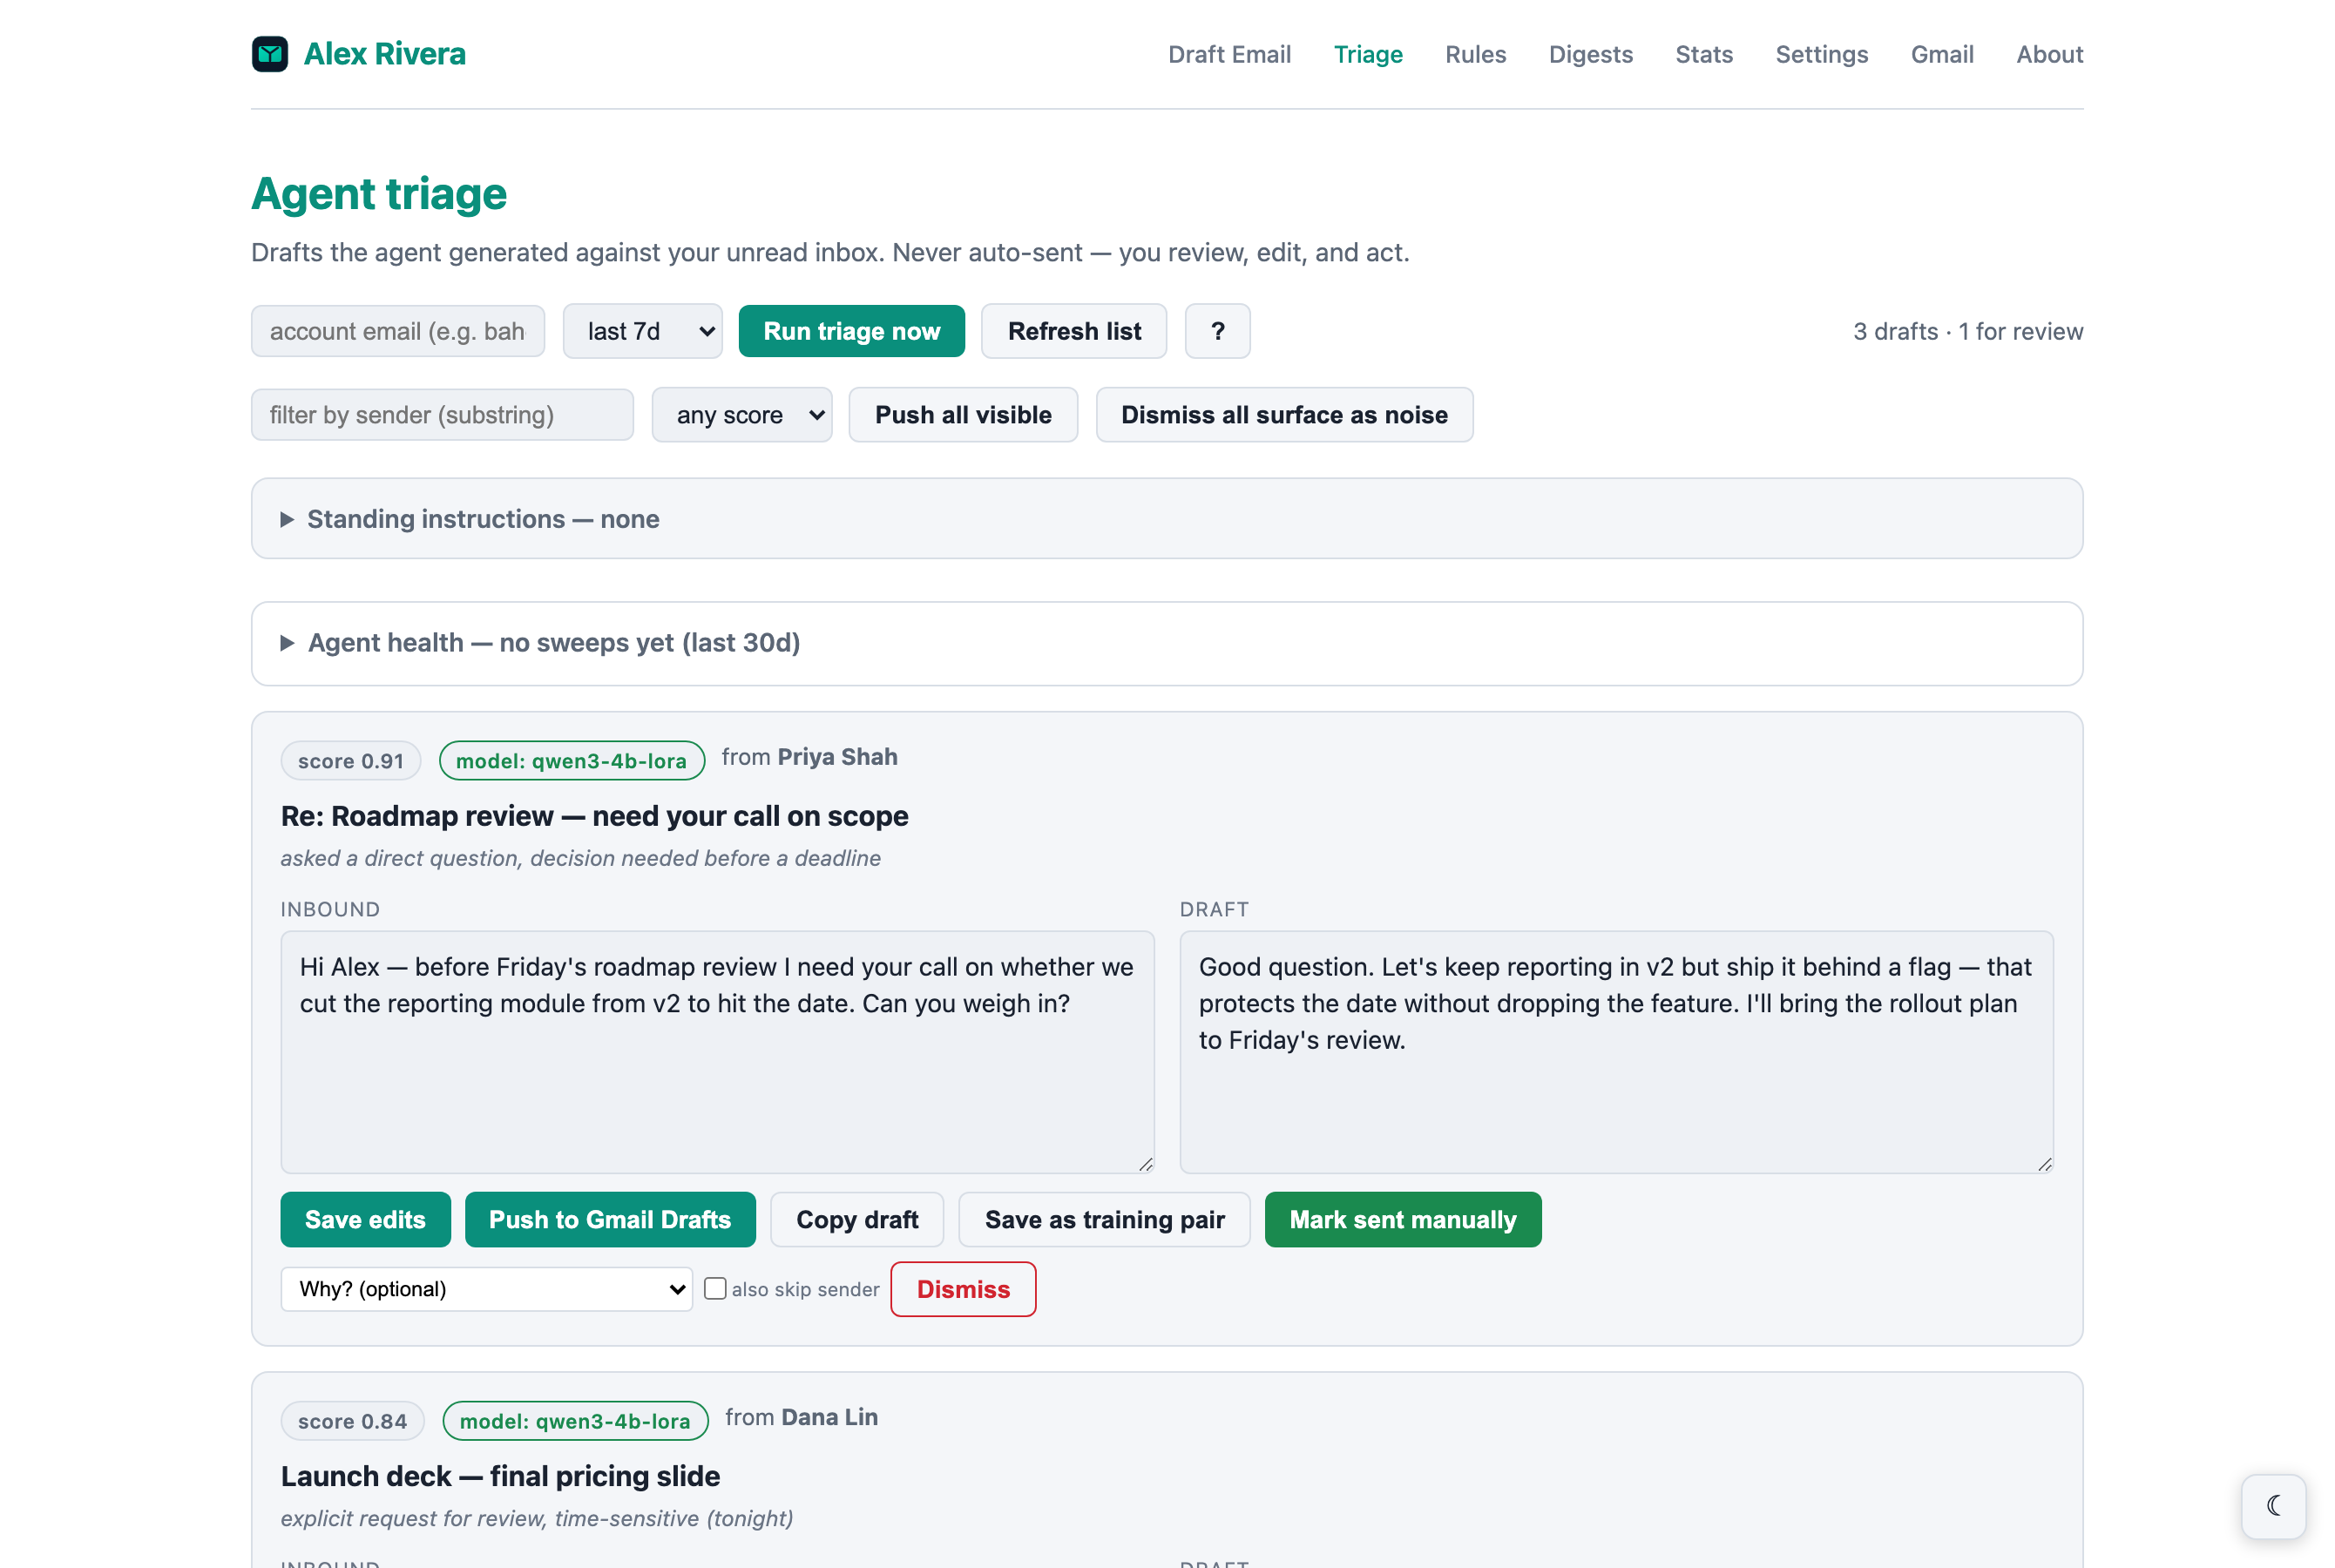This screenshot has width=2335, height=1568.
Task: Click Save as training pair
Action: click(x=1104, y=1219)
